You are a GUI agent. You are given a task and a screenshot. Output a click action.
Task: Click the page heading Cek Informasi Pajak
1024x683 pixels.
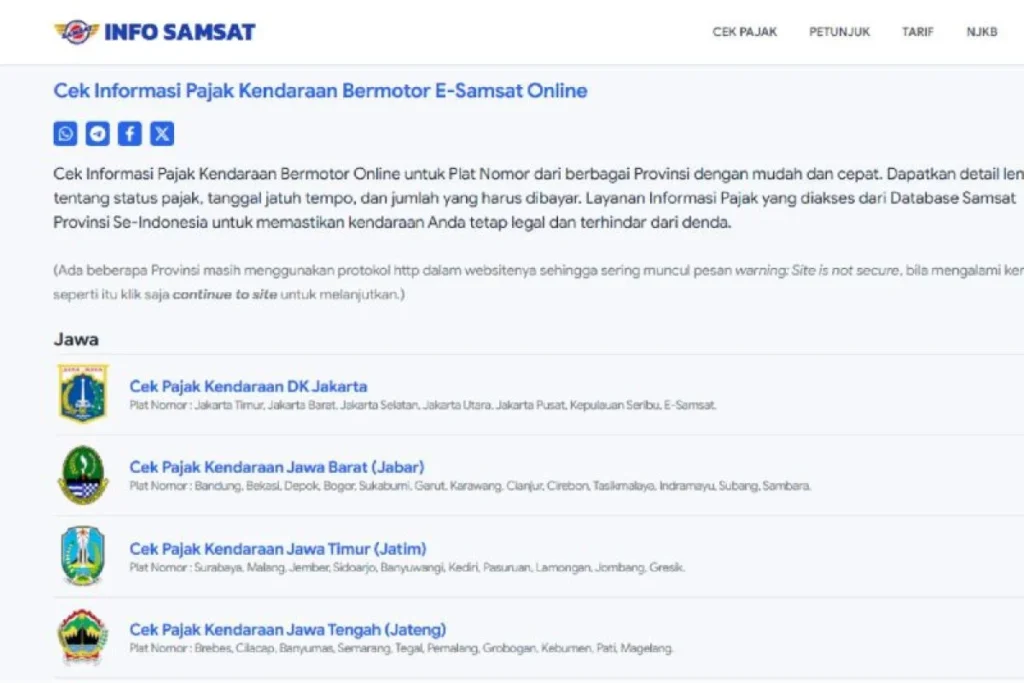click(320, 91)
